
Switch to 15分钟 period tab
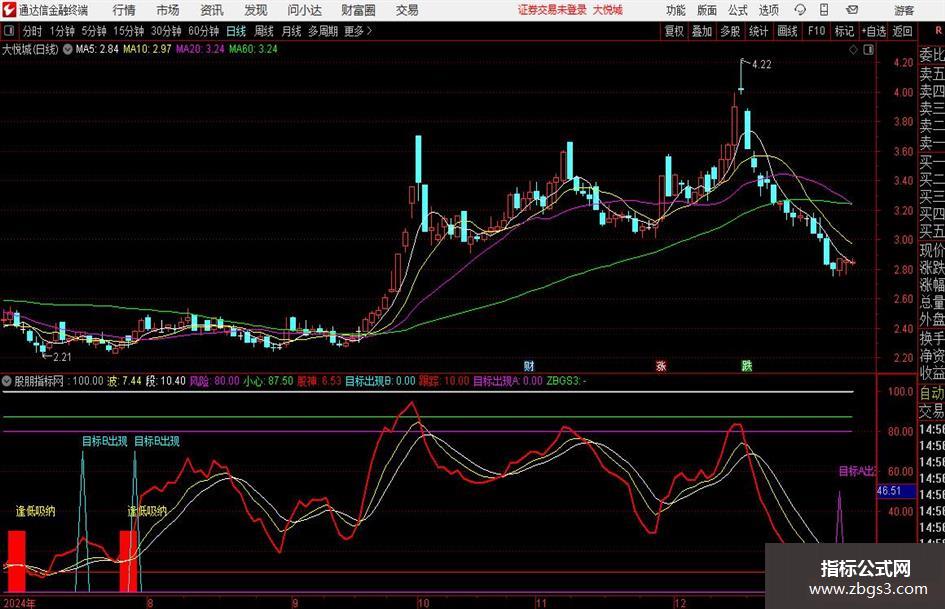click(129, 31)
